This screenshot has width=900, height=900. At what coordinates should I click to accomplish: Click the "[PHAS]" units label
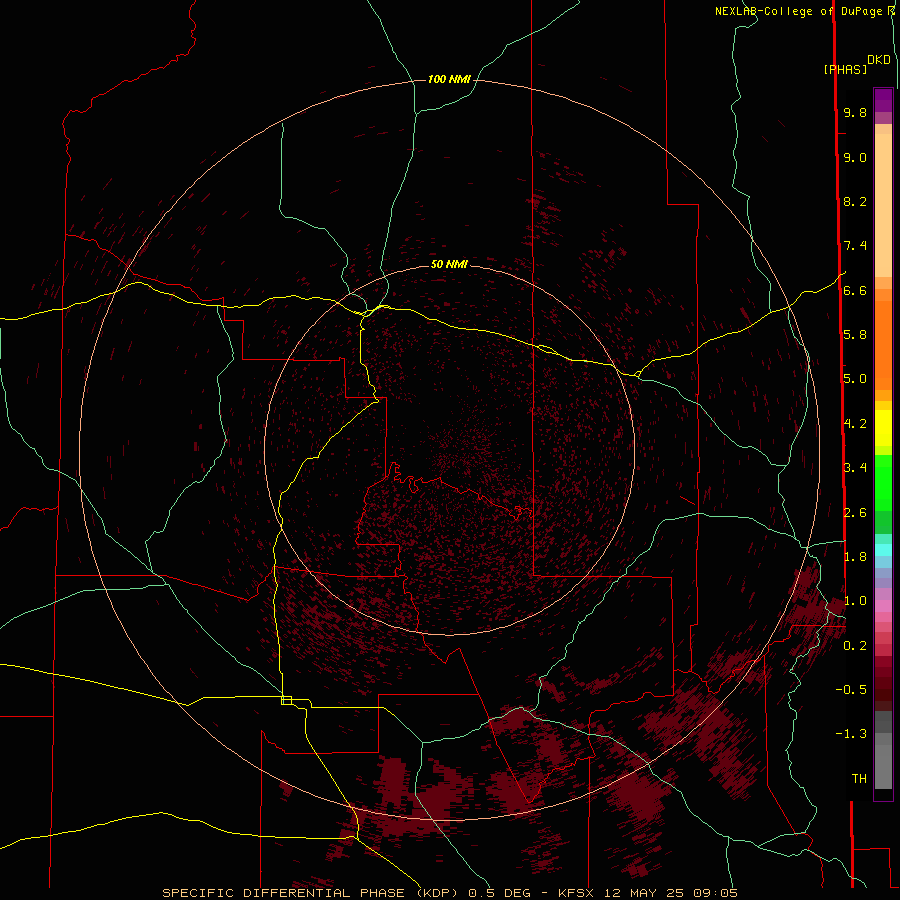845,69
